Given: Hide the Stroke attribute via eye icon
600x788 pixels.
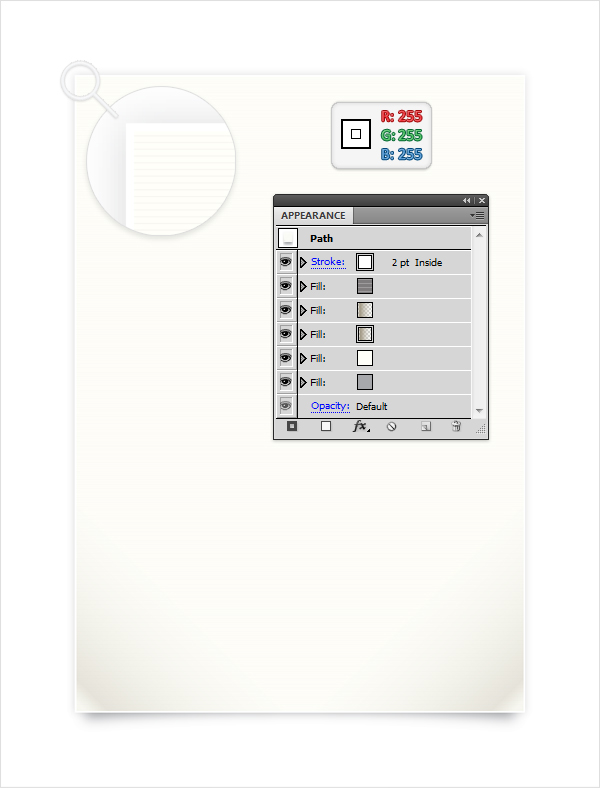Looking at the screenshot, I should pos(285,262).
